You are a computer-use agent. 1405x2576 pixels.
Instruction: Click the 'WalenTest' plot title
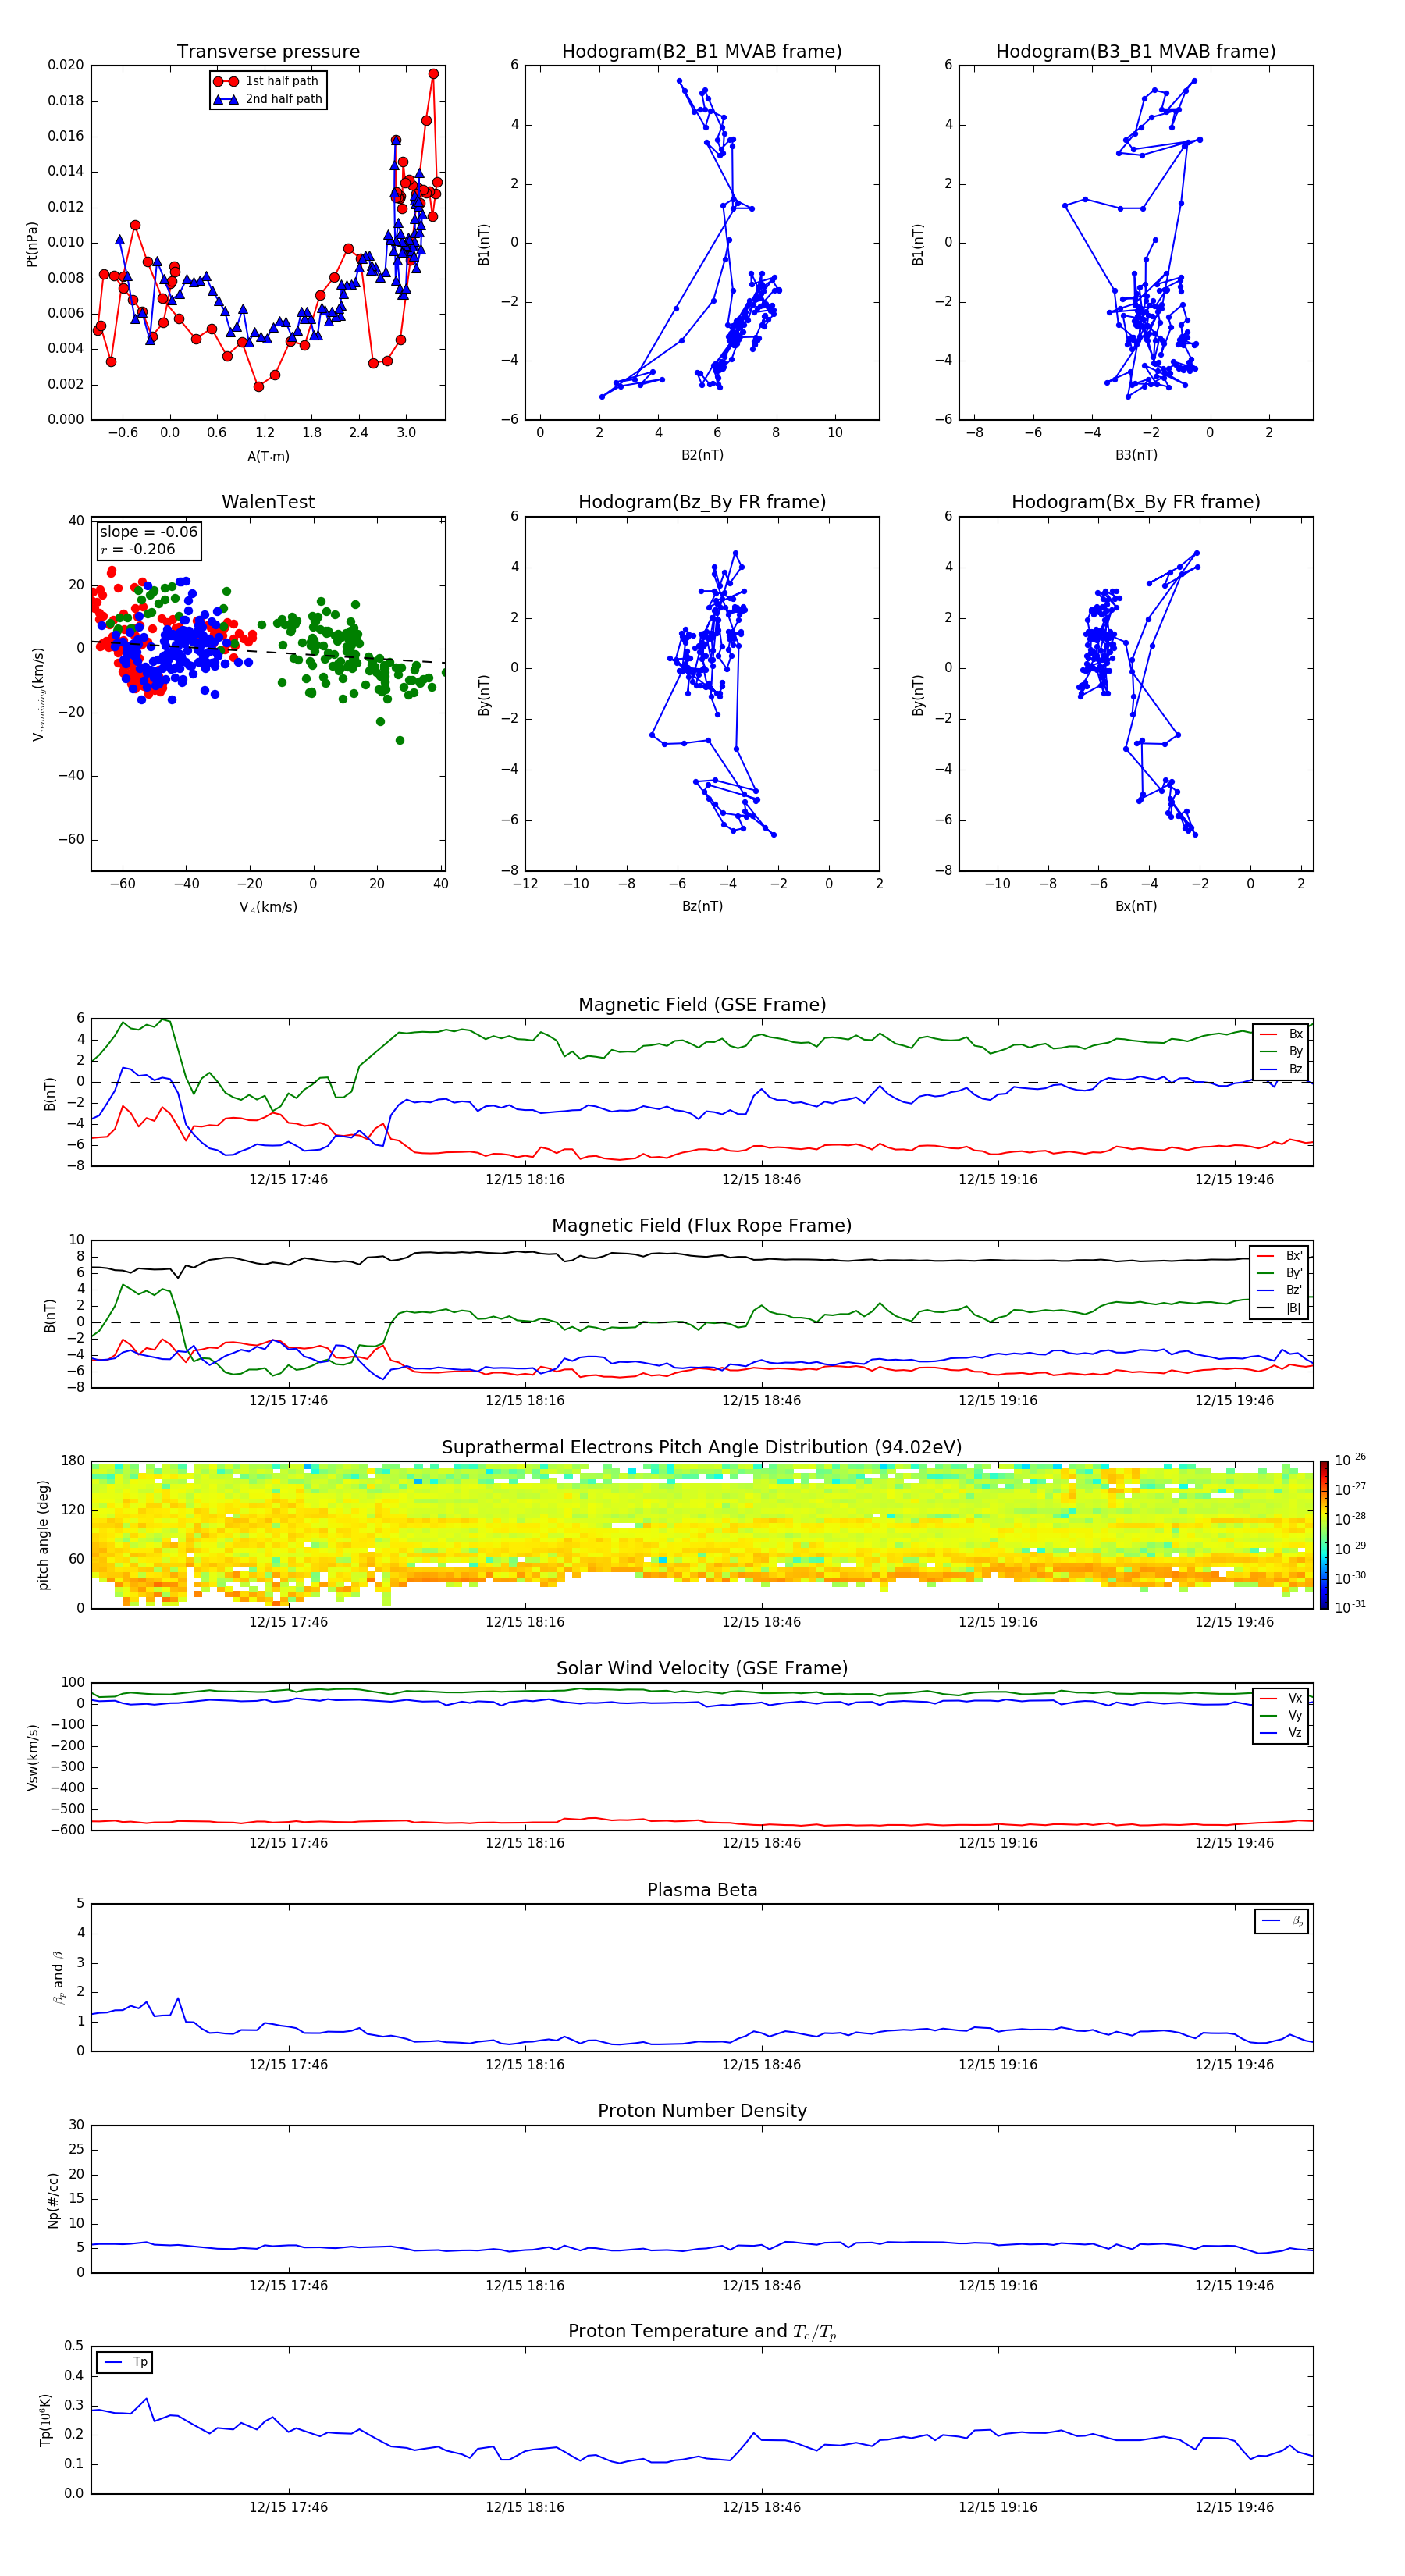pos(268,502)
